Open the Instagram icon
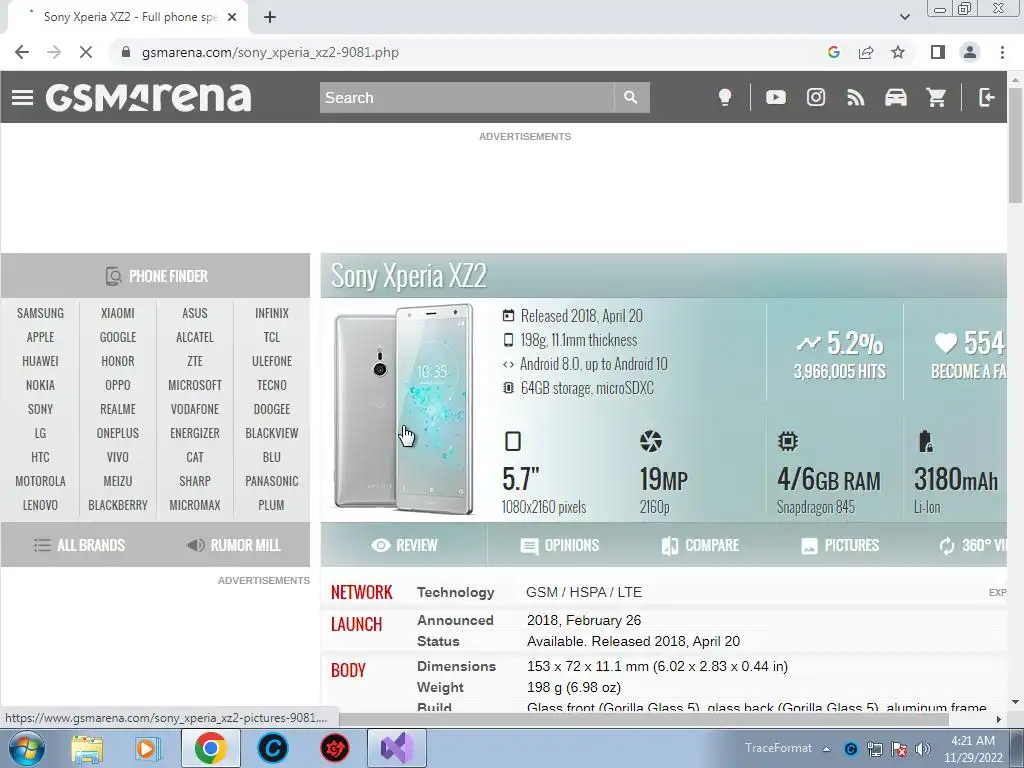The image size is (1024, 768). pyautogui.click(x=816, y=97)
